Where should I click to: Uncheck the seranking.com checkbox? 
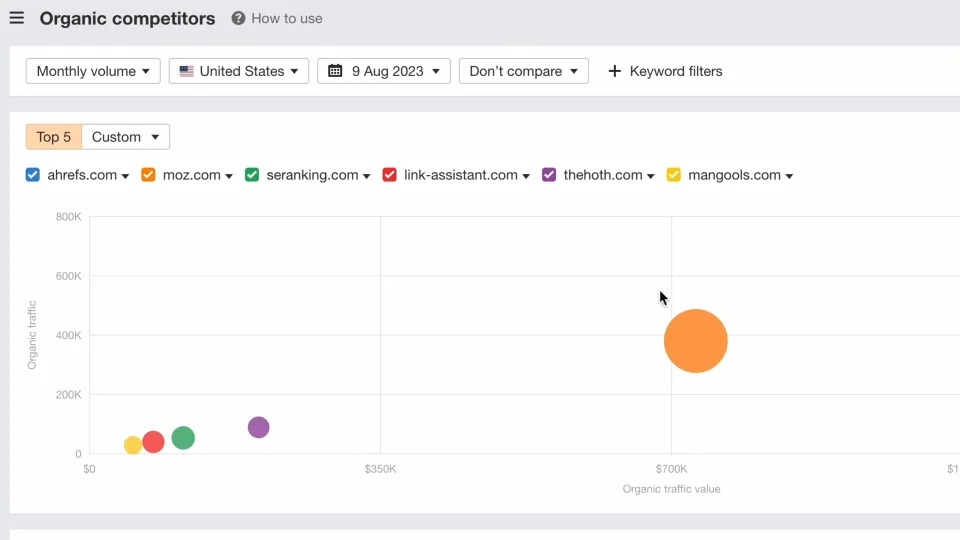click(x=252, y=175)
